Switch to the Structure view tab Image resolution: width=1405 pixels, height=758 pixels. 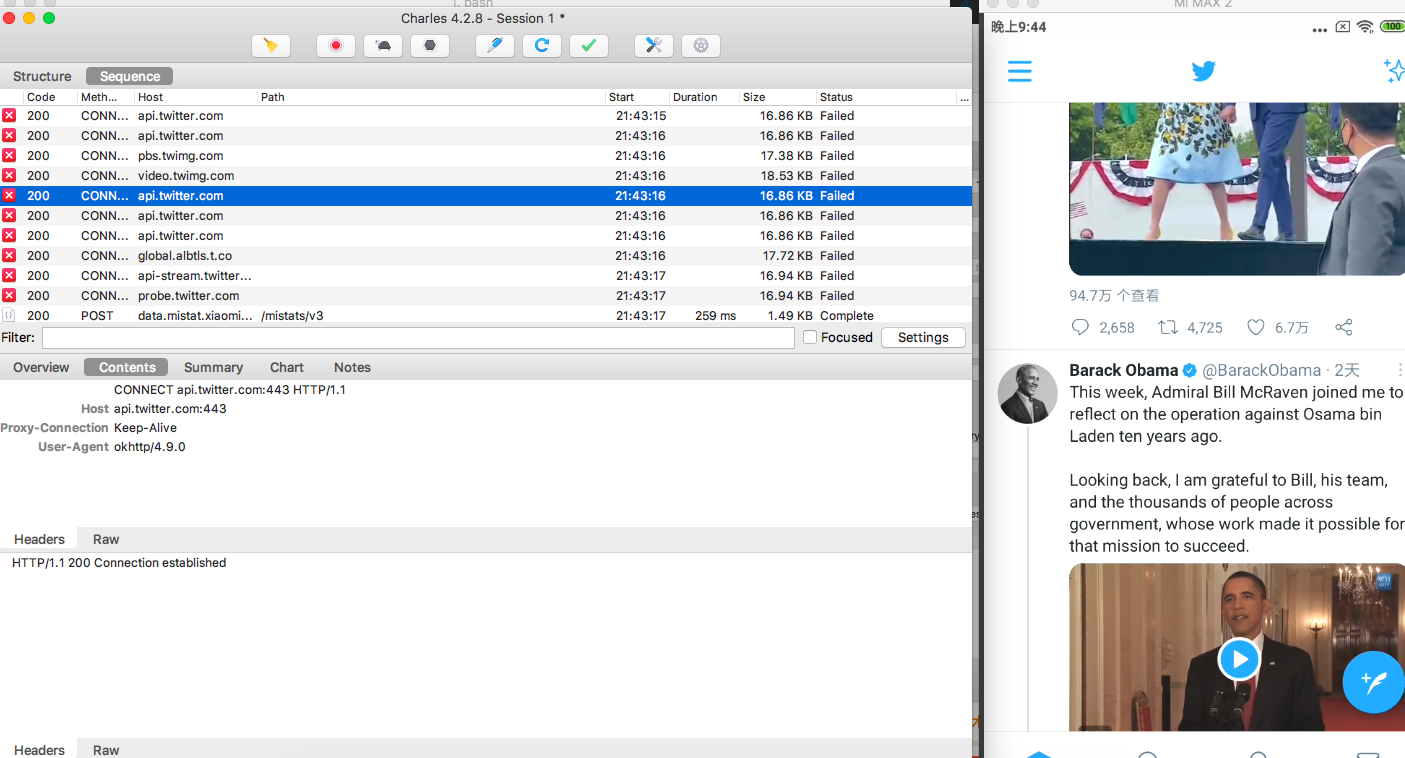[x=42, y=76]
